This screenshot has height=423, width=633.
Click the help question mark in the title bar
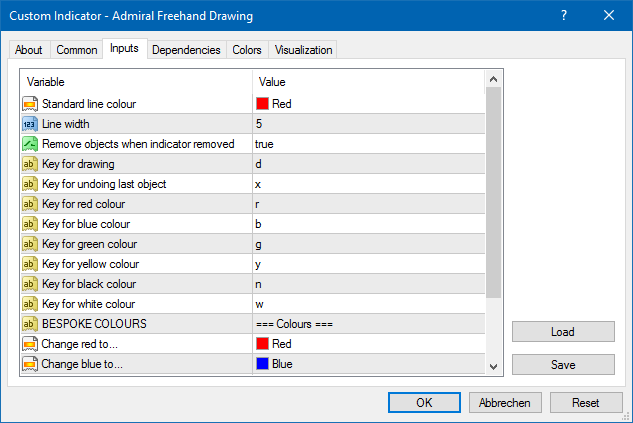point(564,15)
